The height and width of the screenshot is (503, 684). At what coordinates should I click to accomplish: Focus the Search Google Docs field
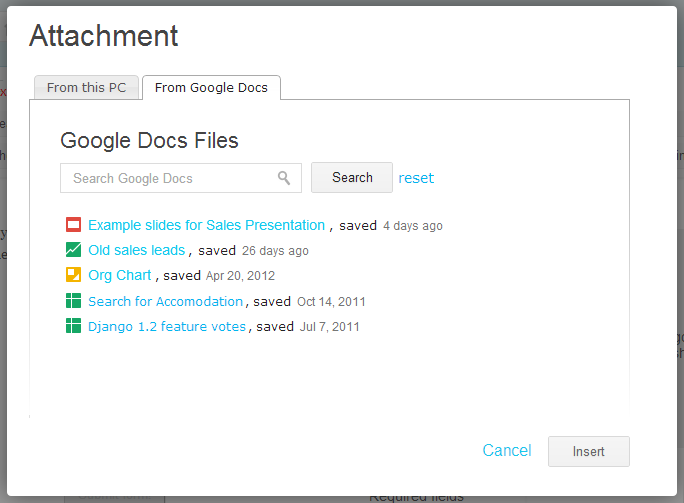point(181,178)
